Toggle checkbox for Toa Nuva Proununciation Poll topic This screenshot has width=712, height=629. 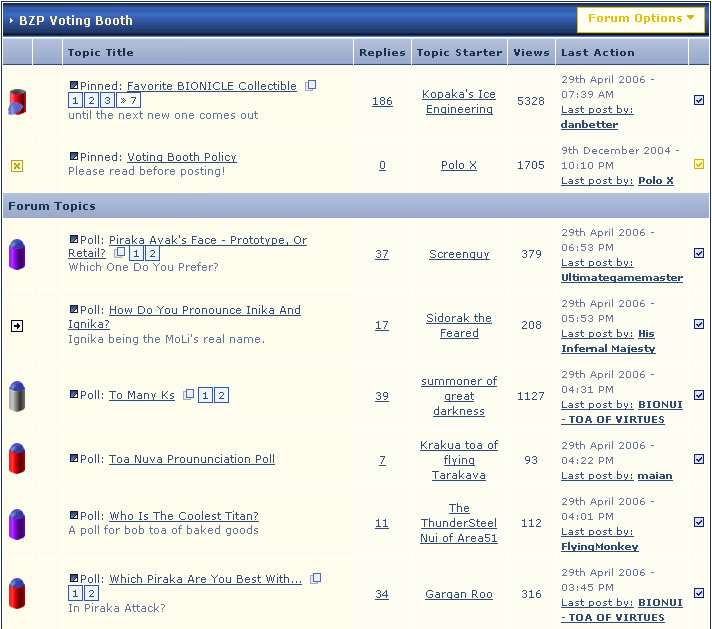[699, 459]
